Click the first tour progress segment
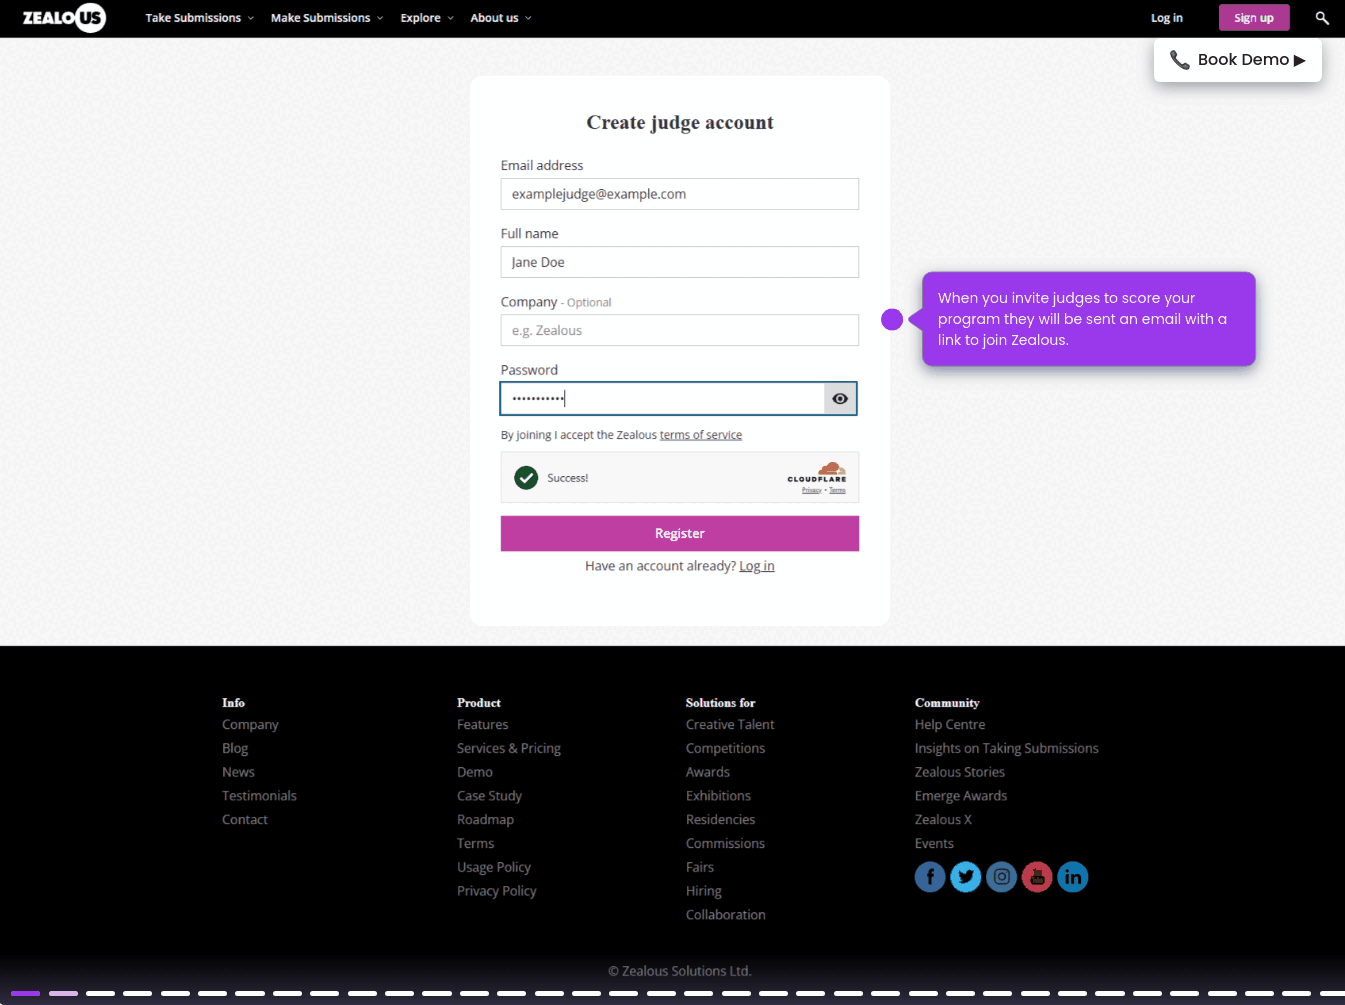The width and height of the screenshot is (1345, 1005). pyautogui.click(x=25, y=993)
